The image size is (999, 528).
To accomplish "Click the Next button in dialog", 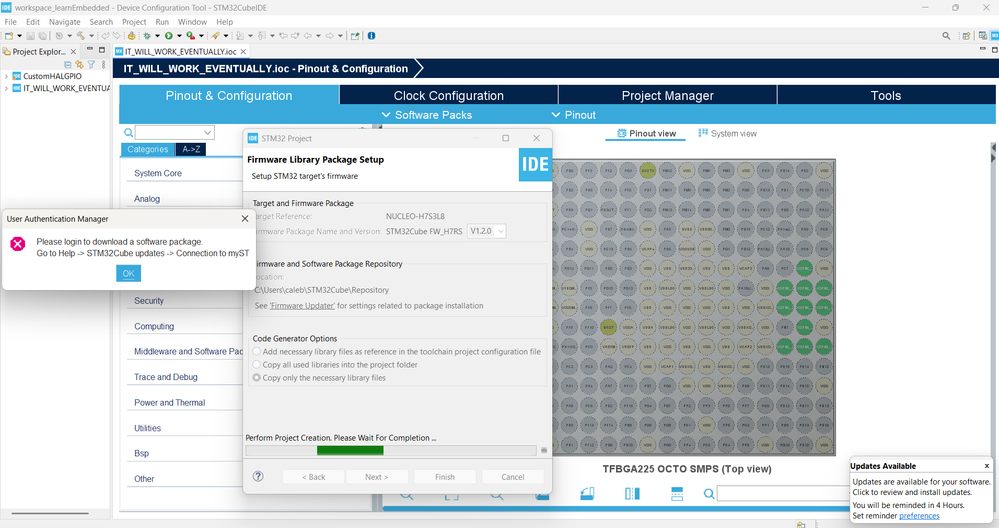I will pyautogui.click(x=377, y=476).
